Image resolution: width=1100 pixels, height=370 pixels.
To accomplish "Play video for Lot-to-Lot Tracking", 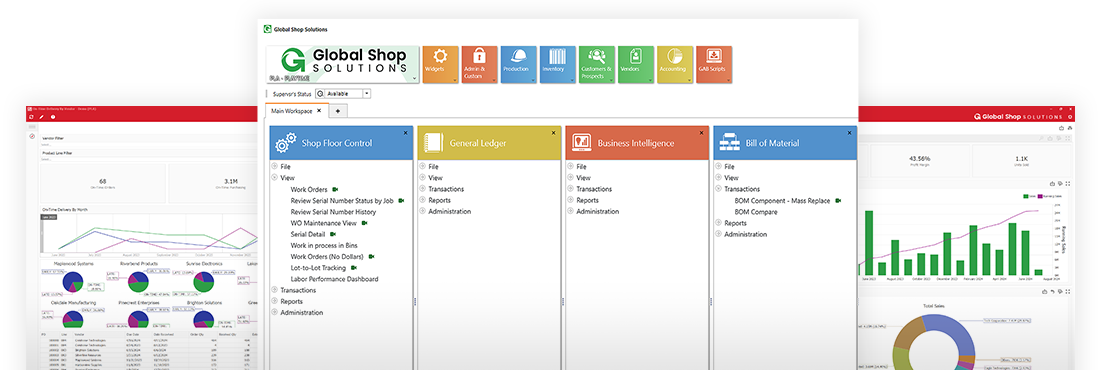I will pyautogui.click(x=354, y=267).
